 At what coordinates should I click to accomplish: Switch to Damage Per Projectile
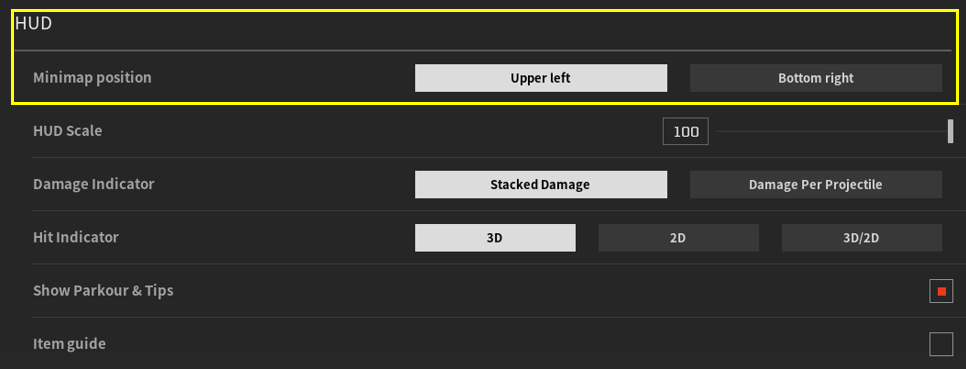pos(816,185)
